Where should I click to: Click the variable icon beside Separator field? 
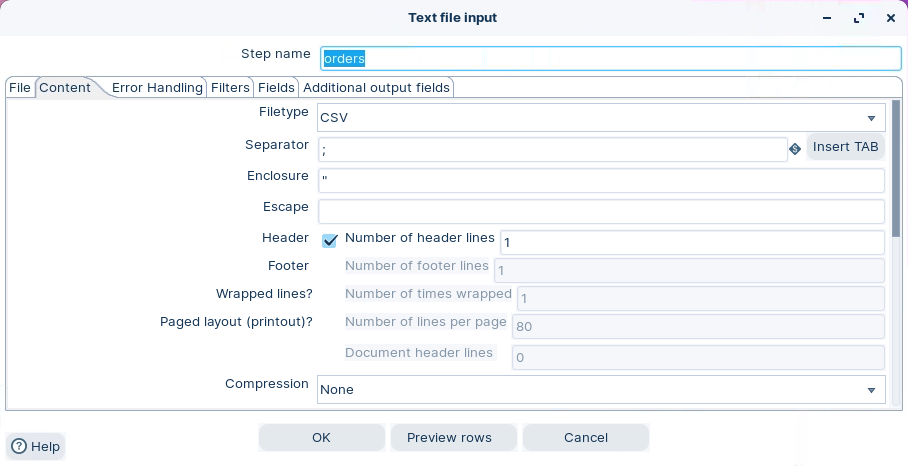tap(795, 149)
